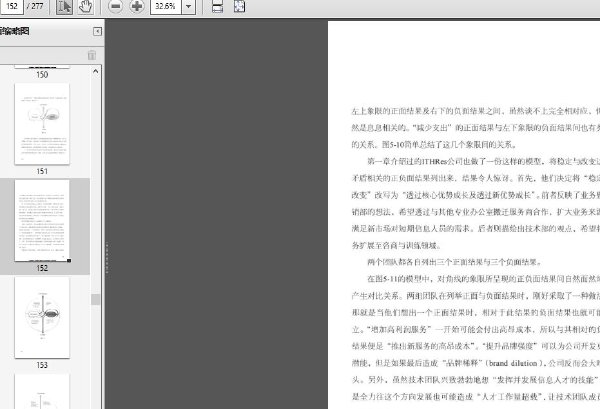600x409 pixels.
Task: Click the 32.6% zoom level field
Action: pos(166,7)
